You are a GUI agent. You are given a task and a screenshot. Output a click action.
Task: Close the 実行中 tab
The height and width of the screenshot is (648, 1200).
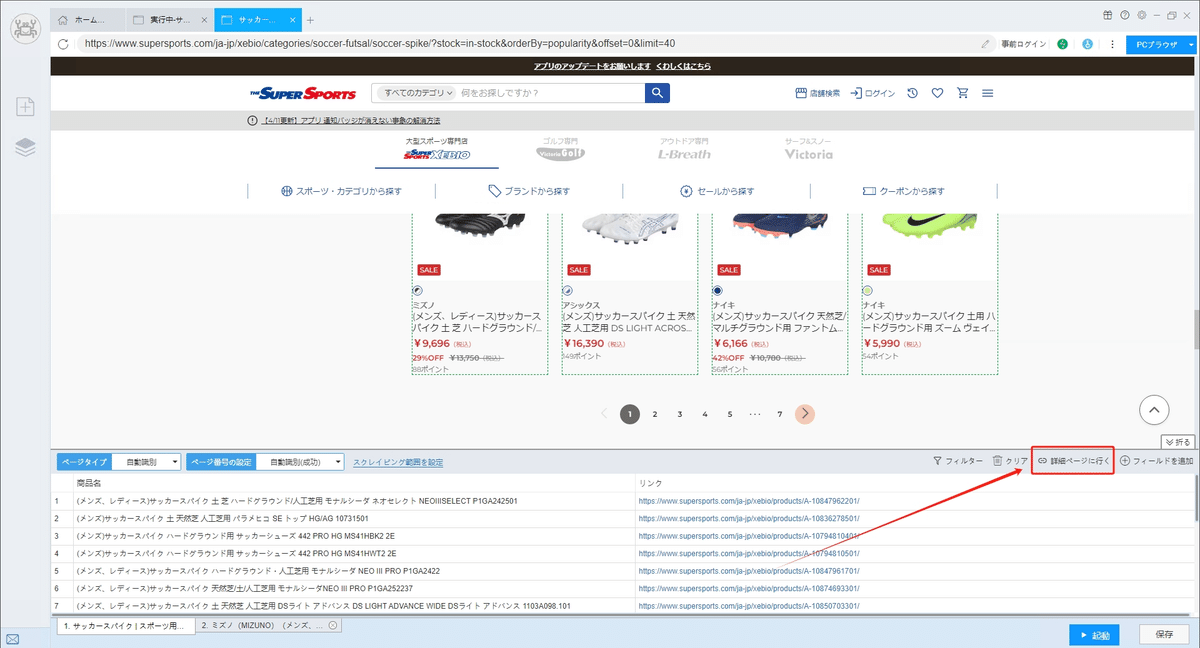click(204, 20)
